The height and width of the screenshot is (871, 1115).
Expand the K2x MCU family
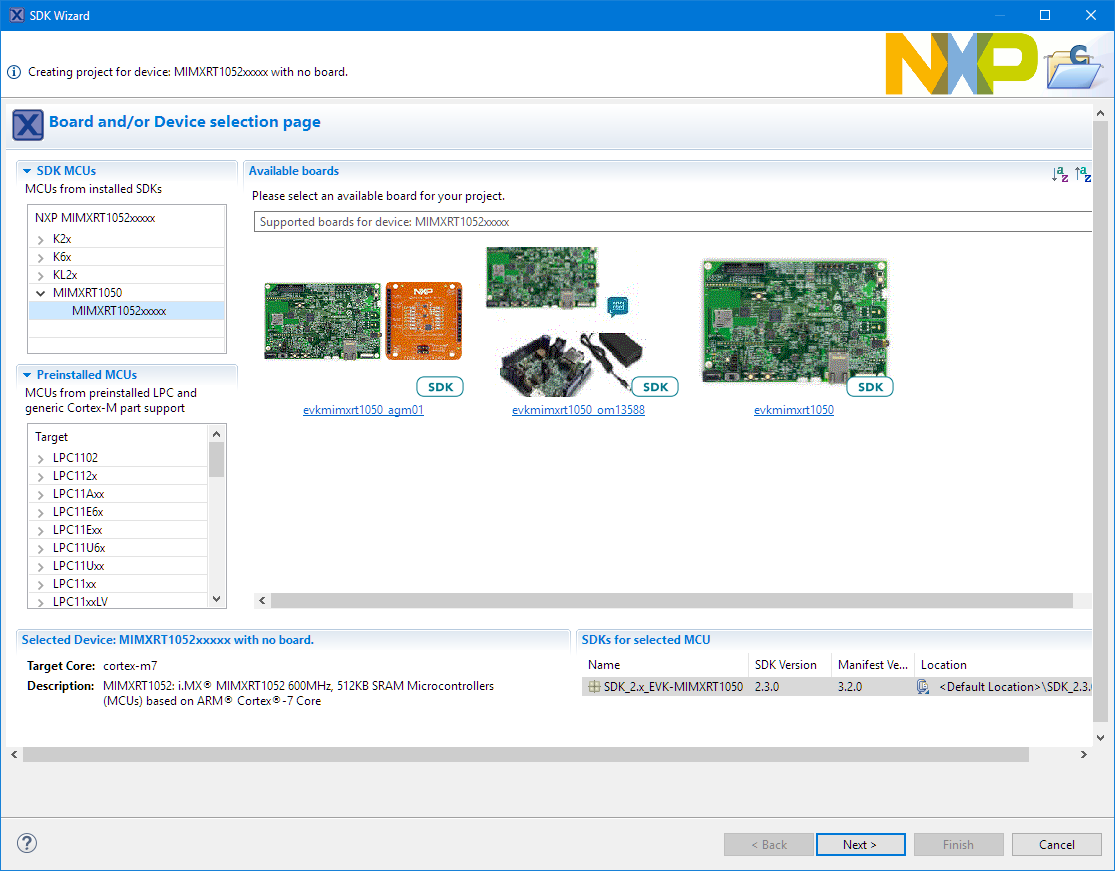click(41, 240)
